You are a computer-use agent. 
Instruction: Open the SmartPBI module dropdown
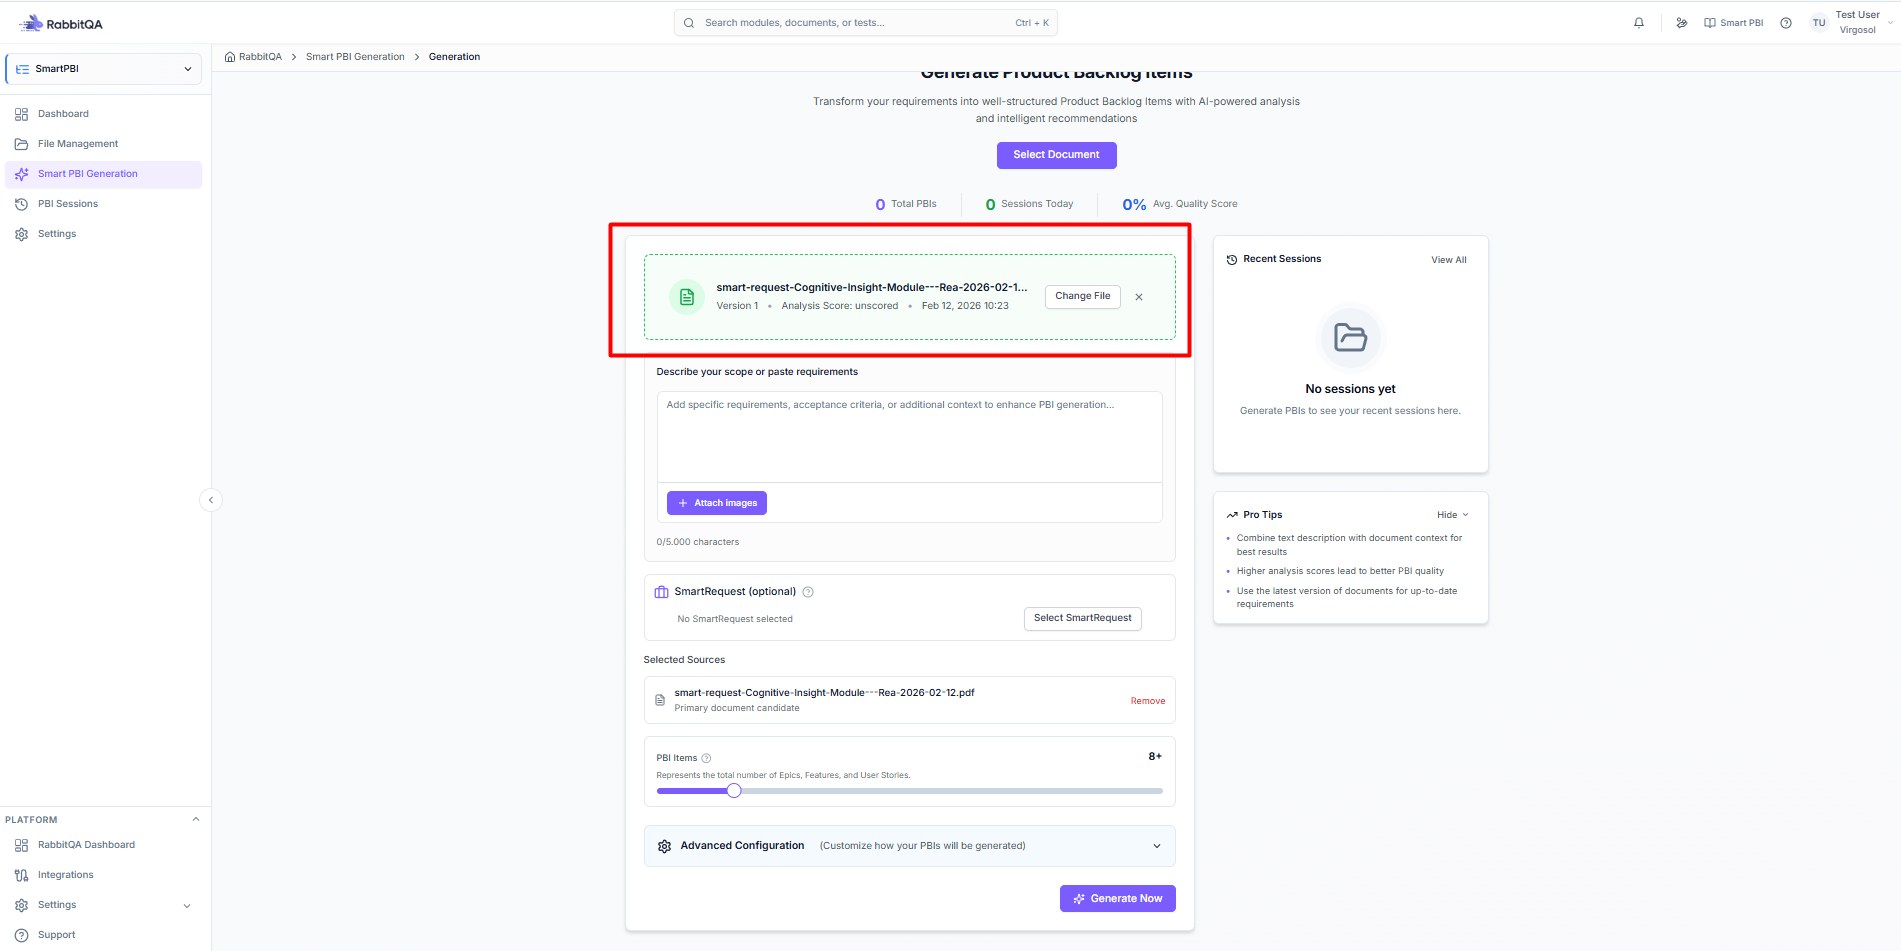104,69
